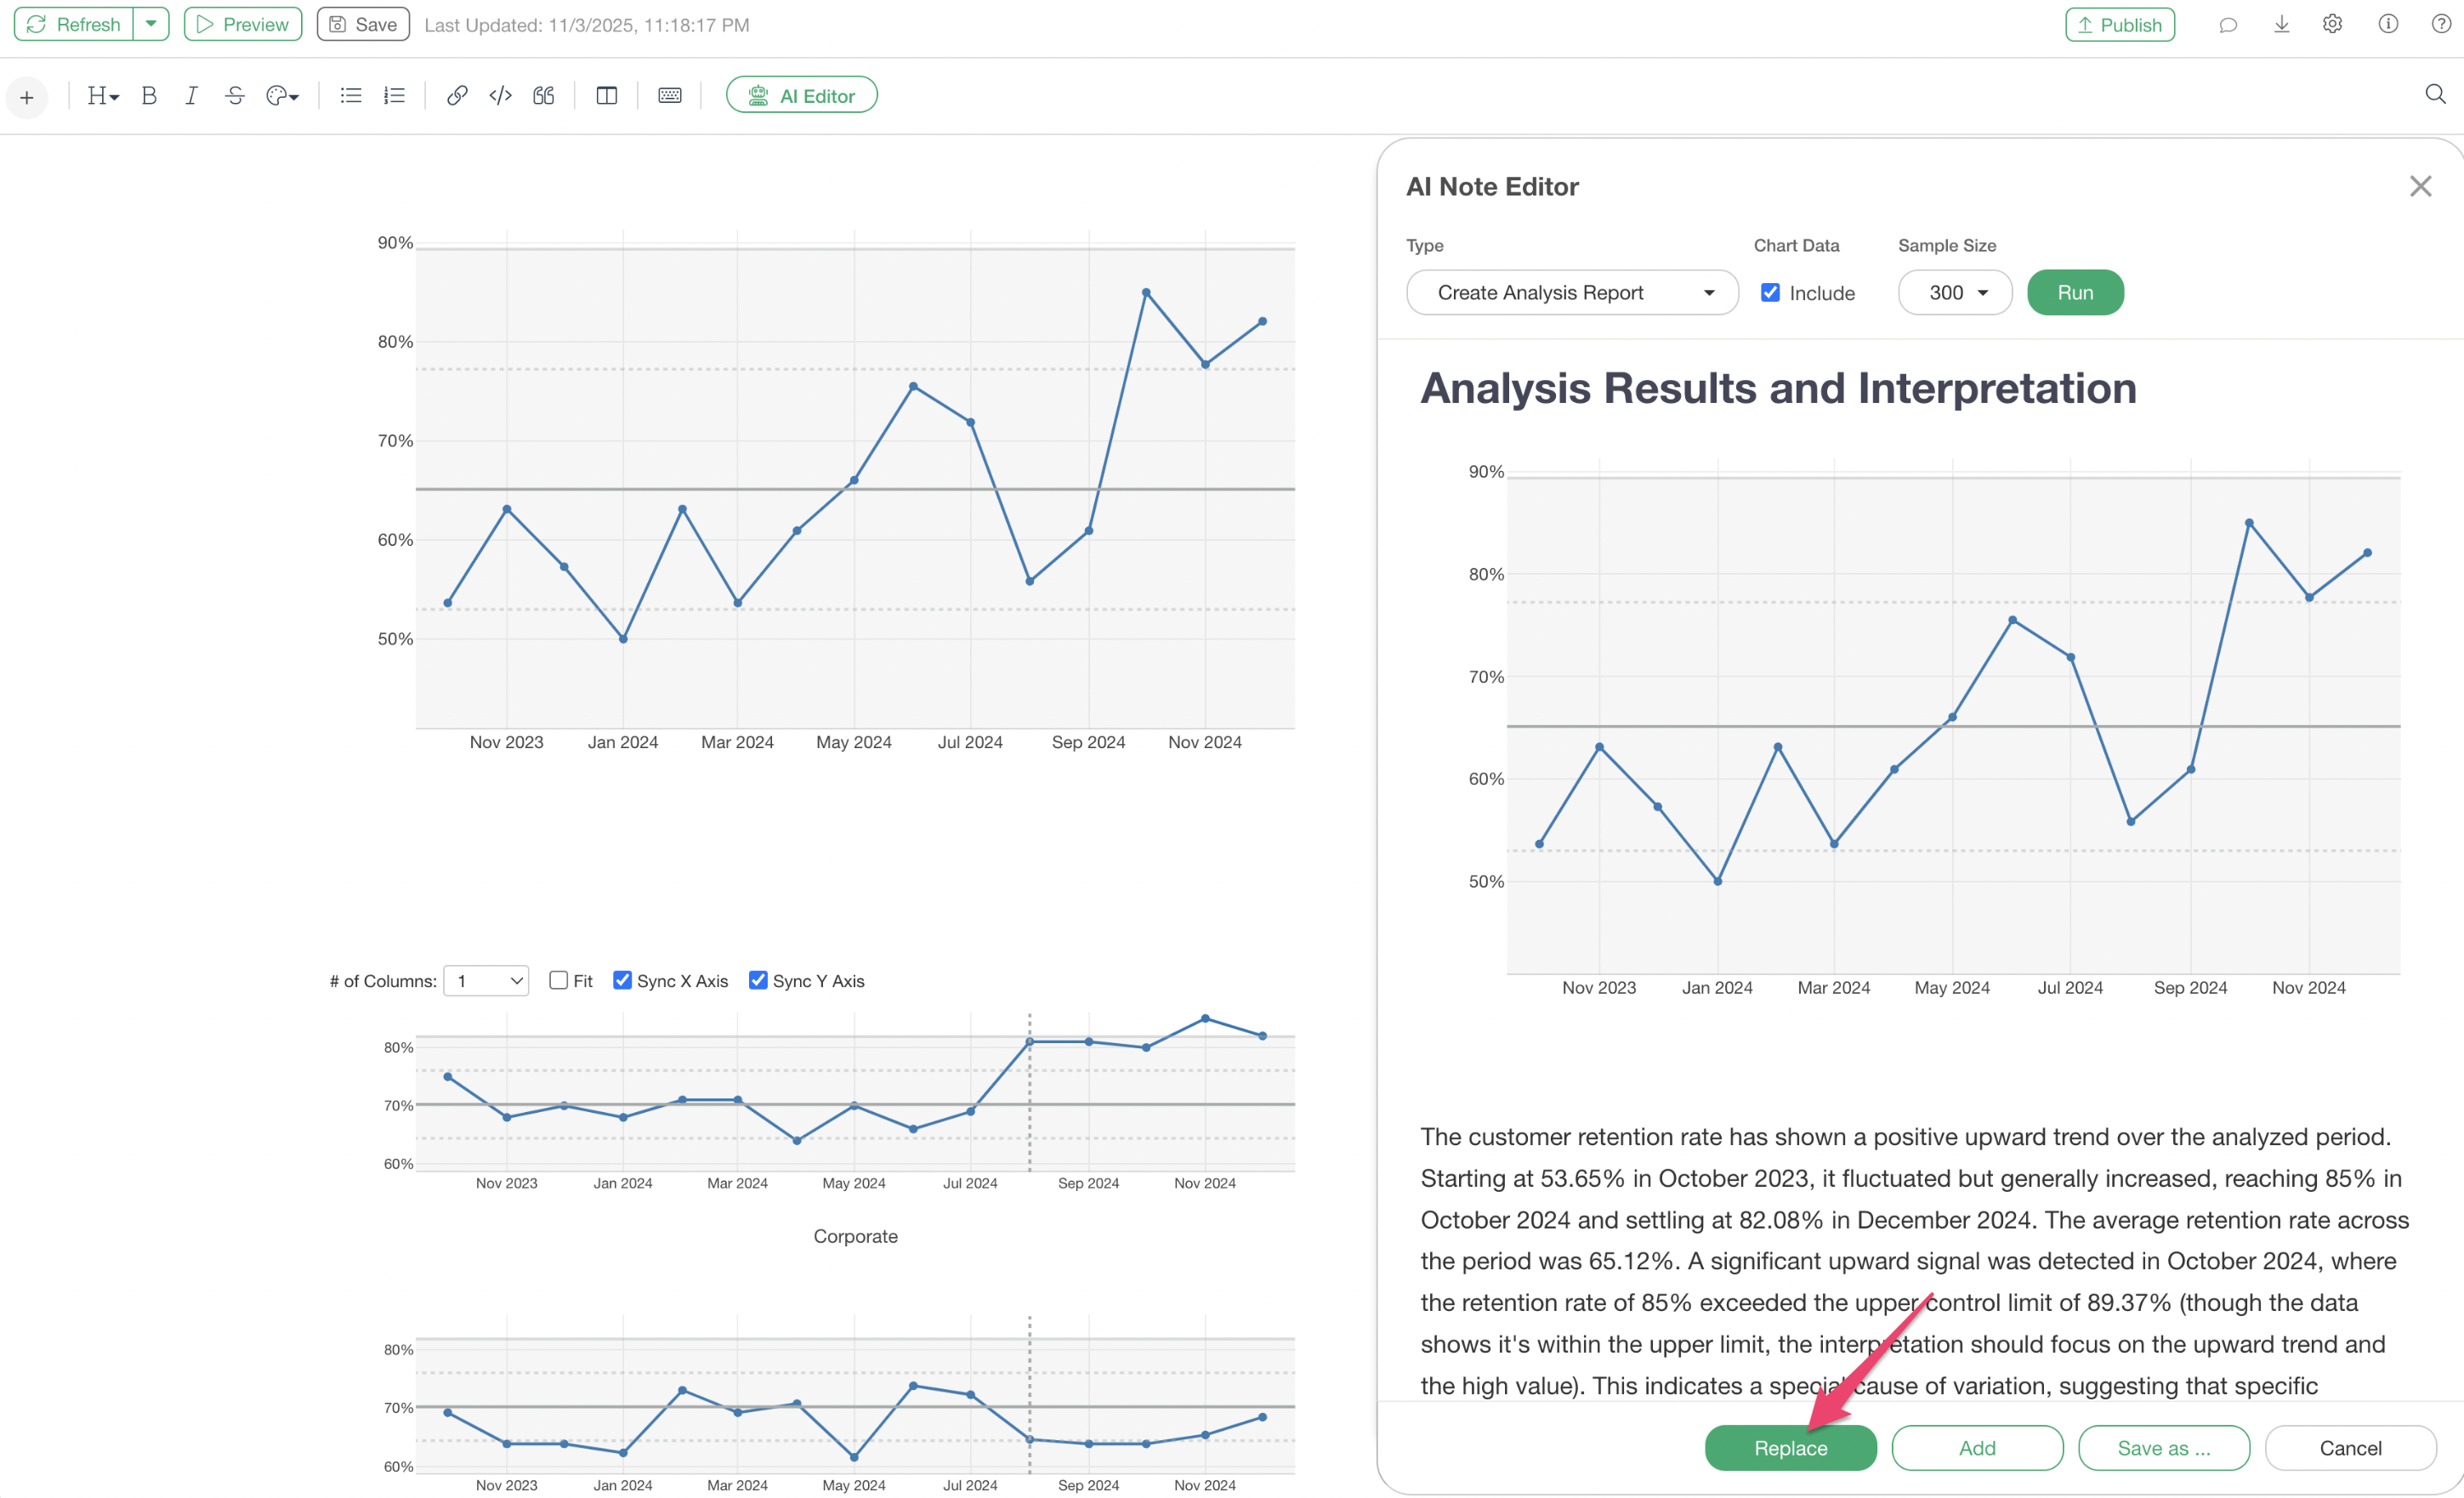This screenshot has width=2464, height=1498.
Task: Apply strikethrough formatting
Action: (235, 96)
